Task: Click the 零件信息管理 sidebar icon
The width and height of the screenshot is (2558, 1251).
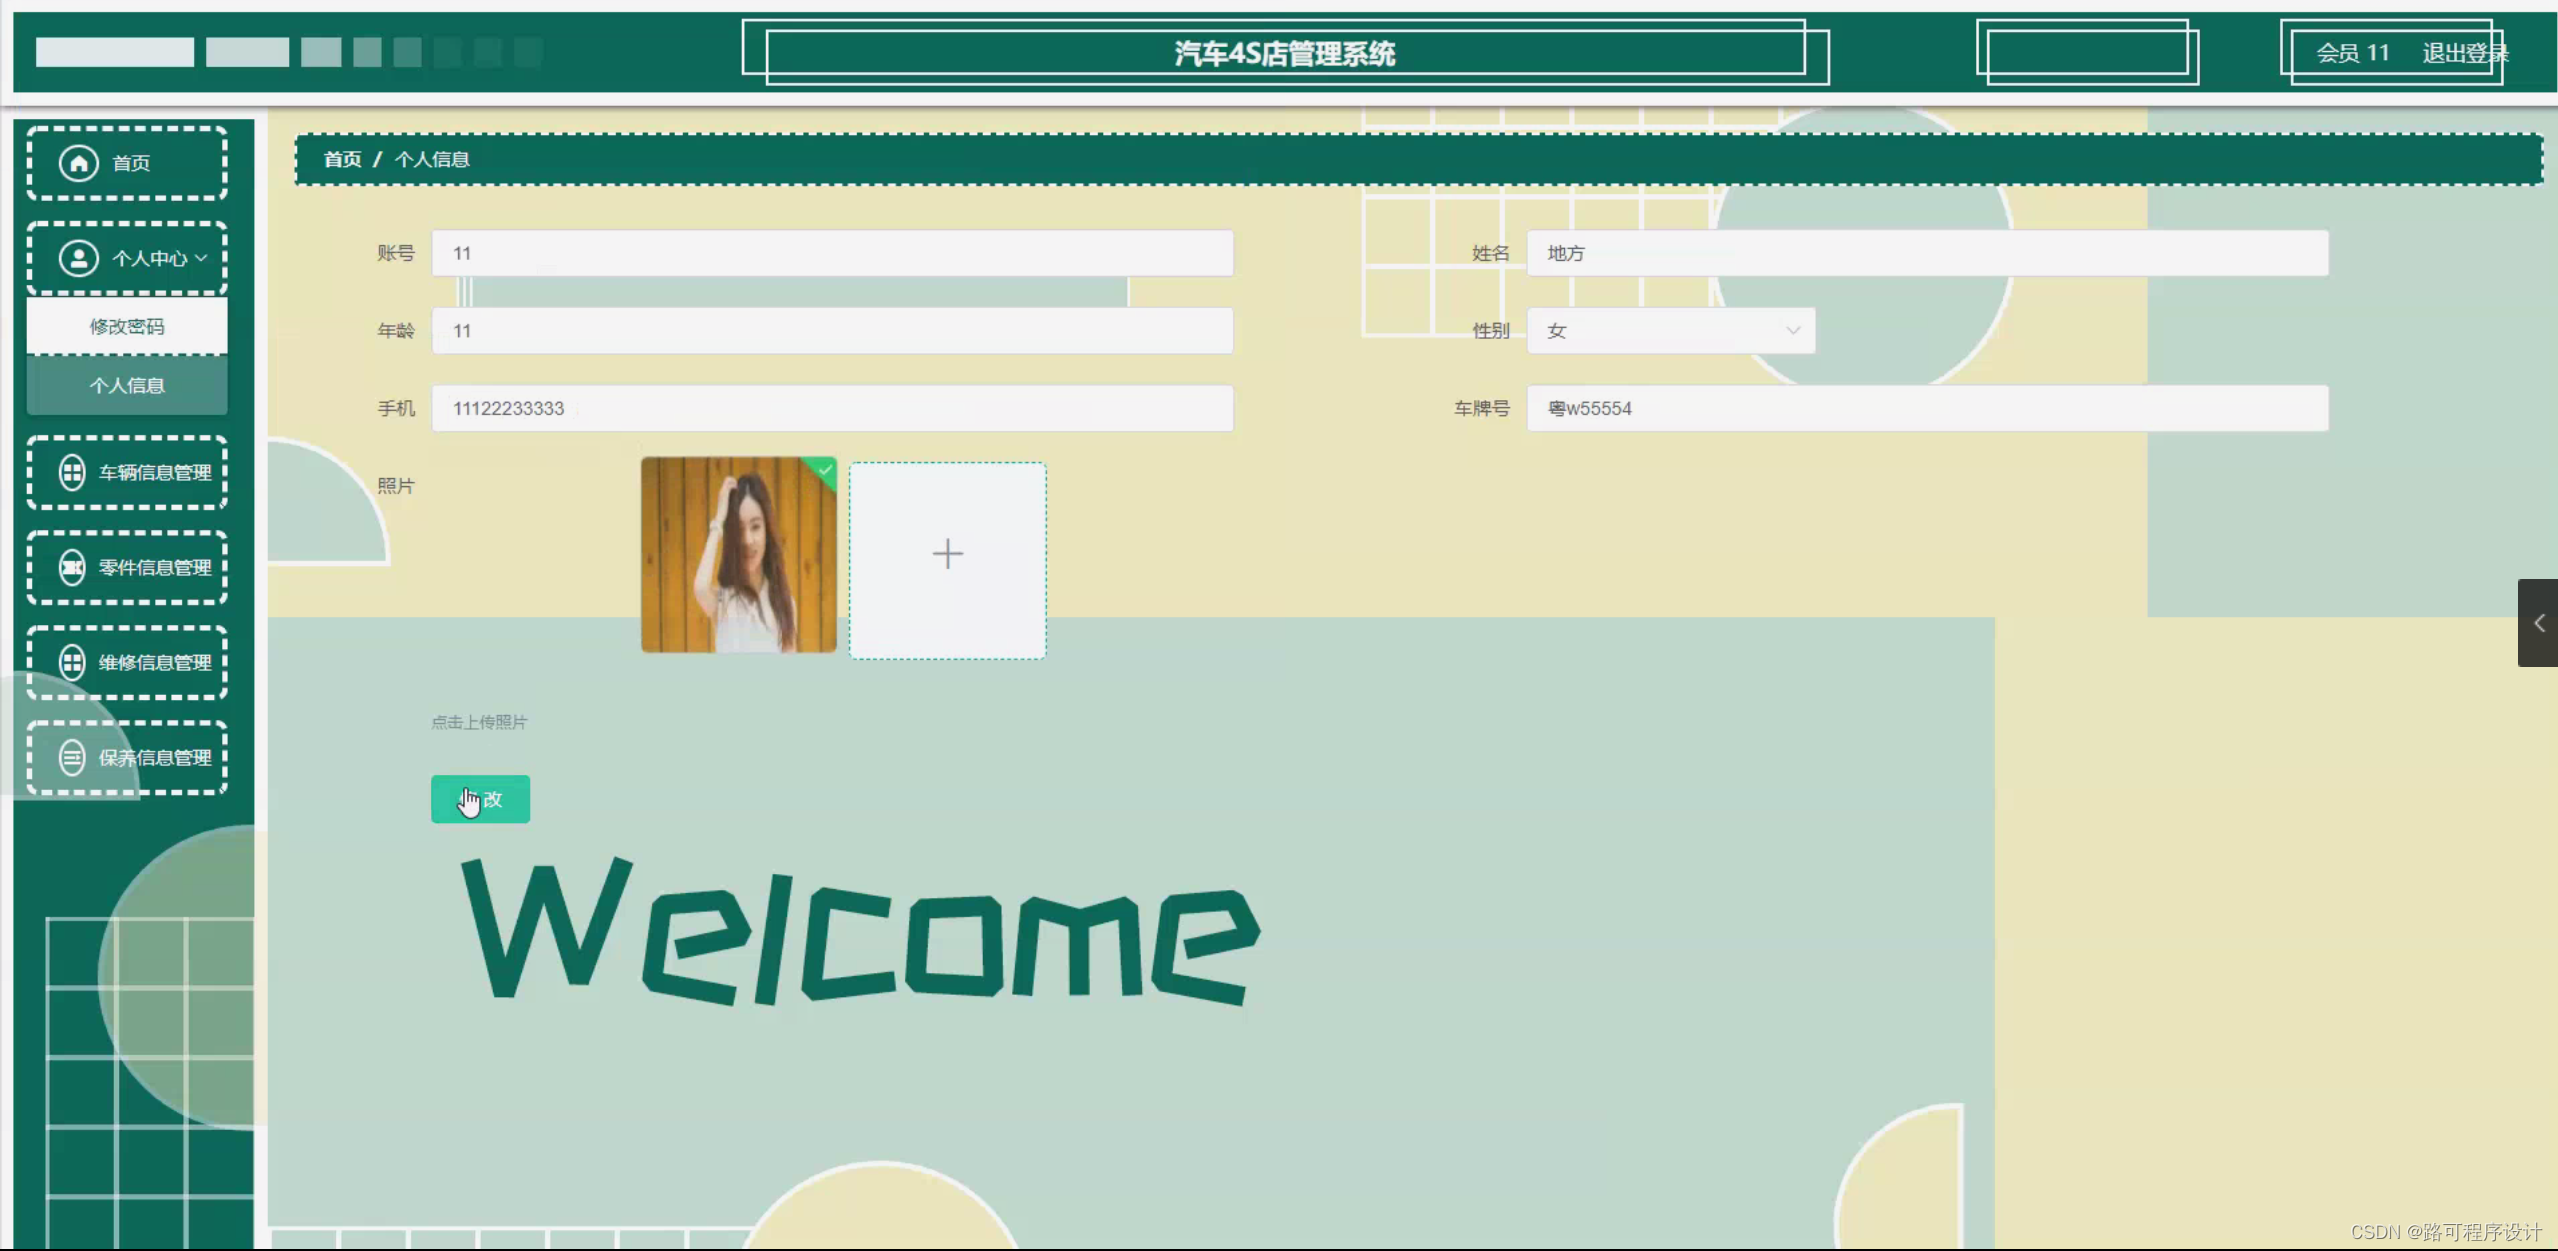Action: 71,568
